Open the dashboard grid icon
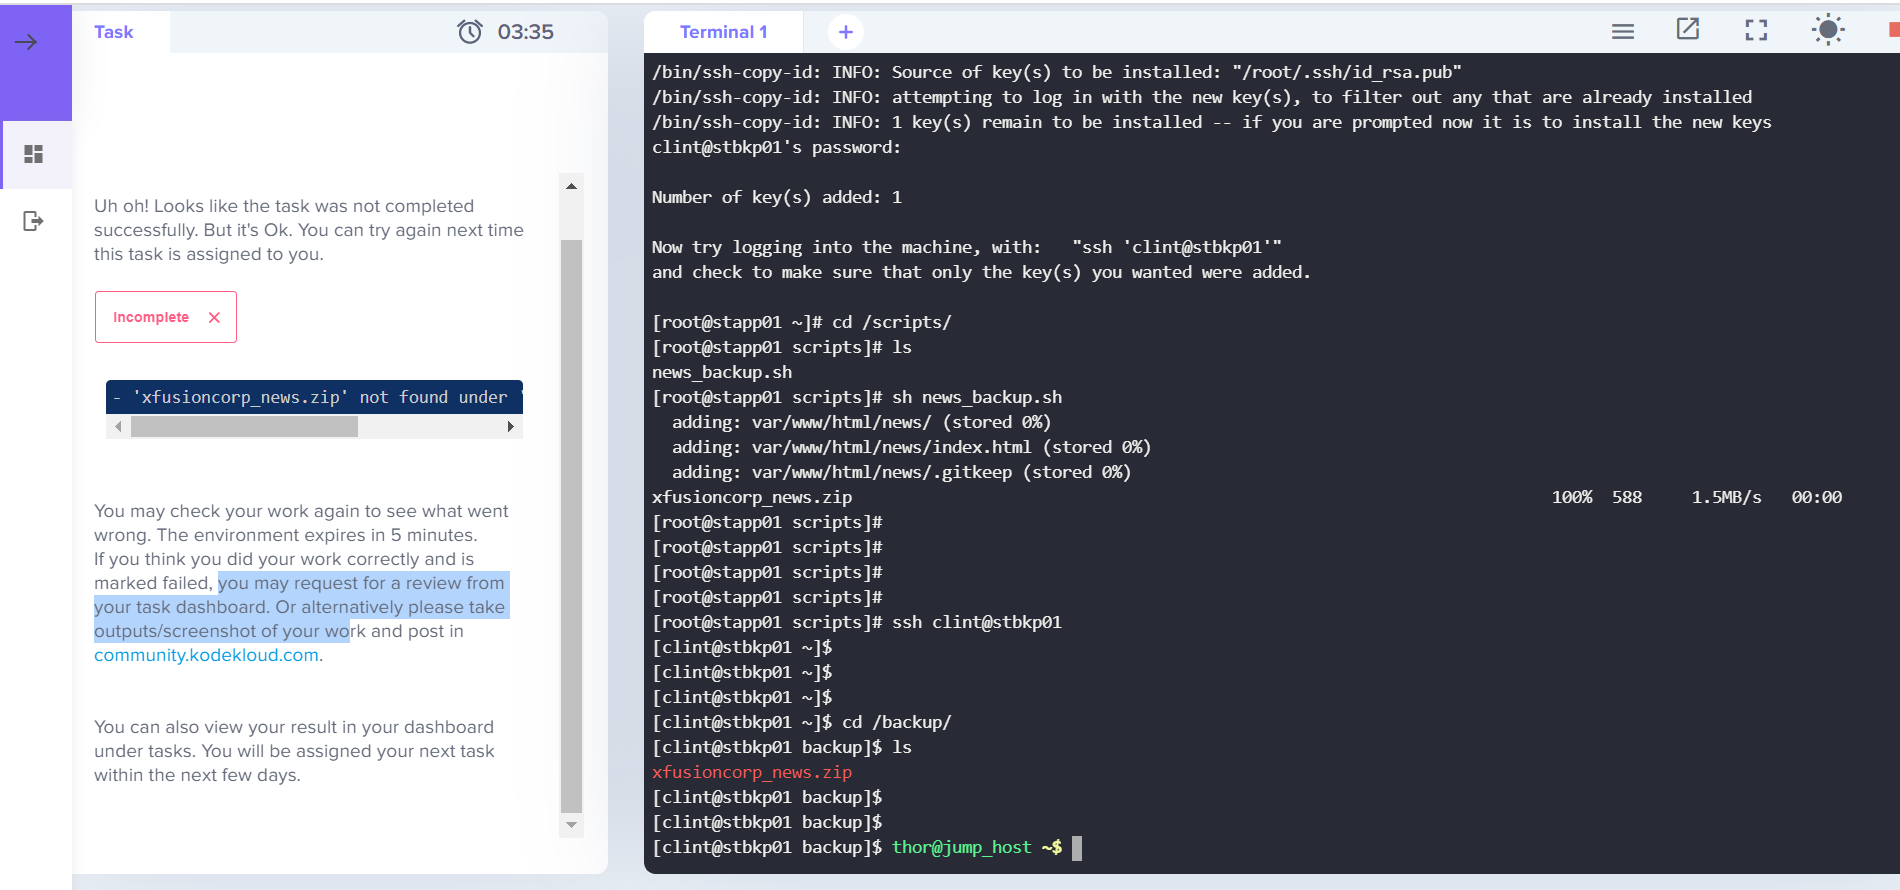The width and height of the screenshot is (1900, 890). pos(34,154)
